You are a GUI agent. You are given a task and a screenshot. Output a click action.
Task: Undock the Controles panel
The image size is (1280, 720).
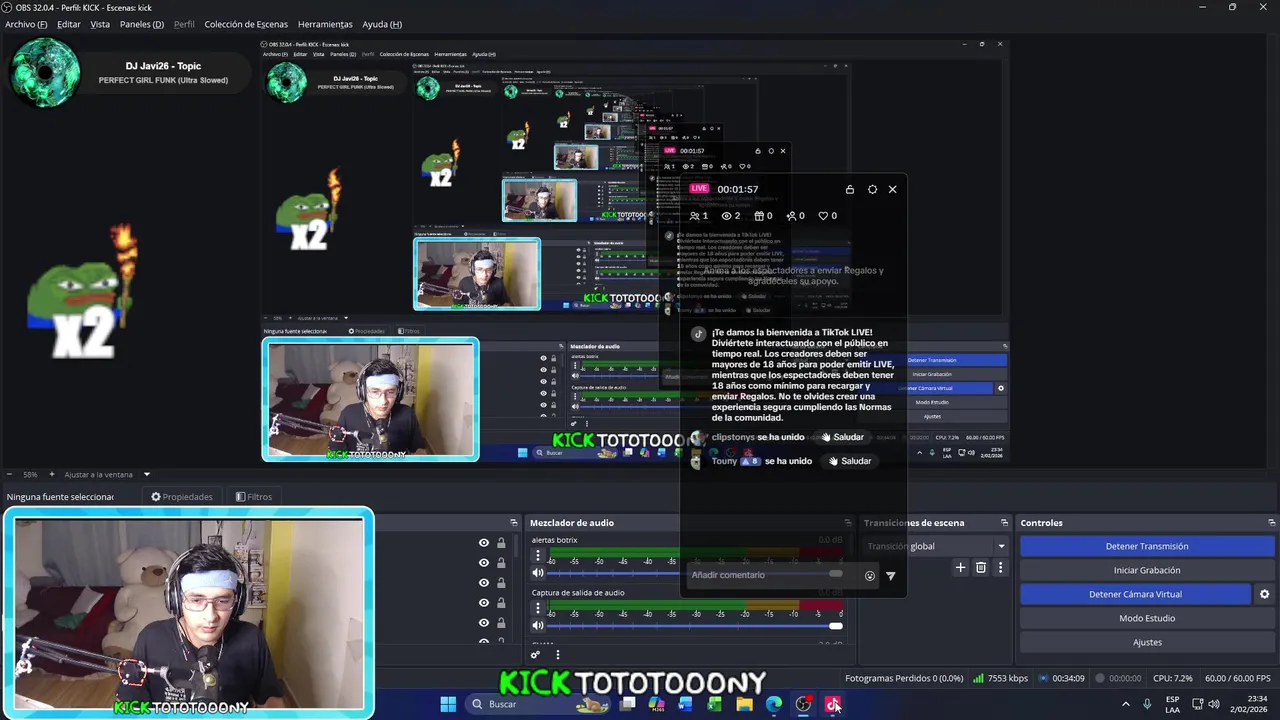pyautogui.click(x=1271, y=523)
